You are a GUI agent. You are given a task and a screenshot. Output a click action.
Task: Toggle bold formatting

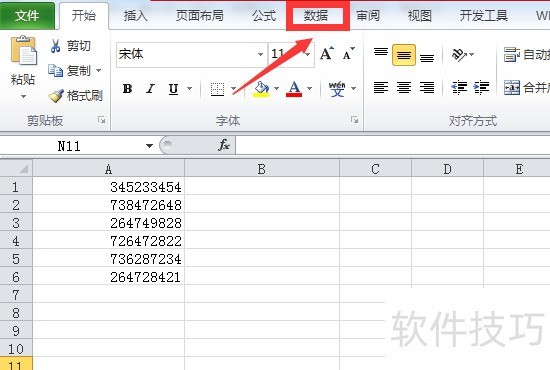pyautogui.click(x=127, y=89)
